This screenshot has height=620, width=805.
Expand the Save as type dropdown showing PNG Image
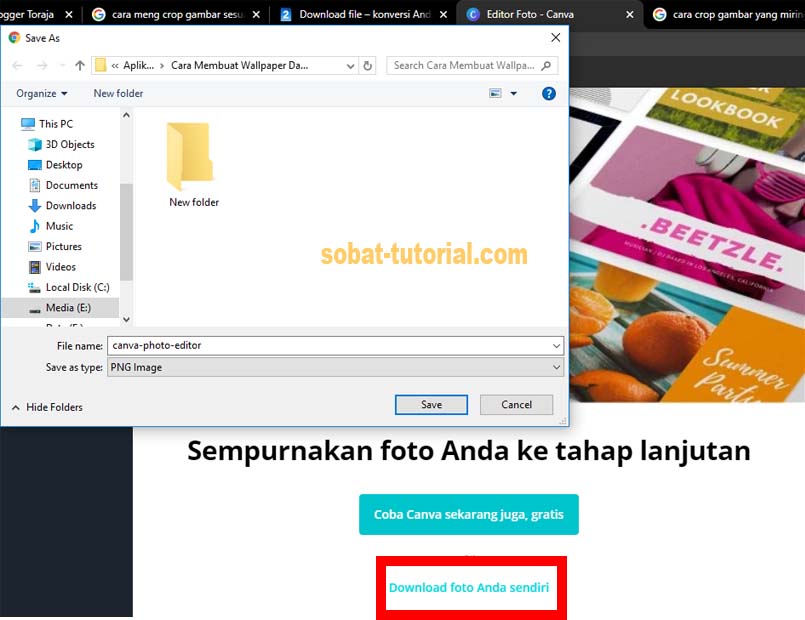coord(556,367)
